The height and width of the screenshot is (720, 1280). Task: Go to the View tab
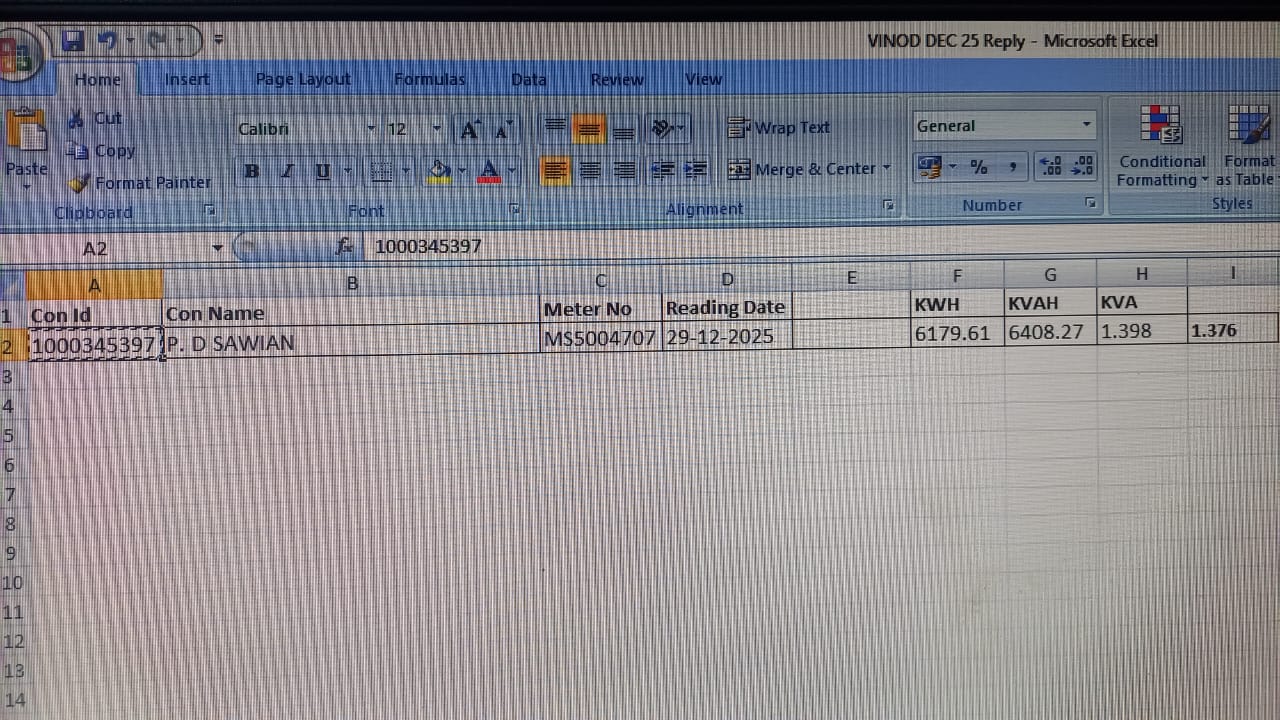point(703,79)
